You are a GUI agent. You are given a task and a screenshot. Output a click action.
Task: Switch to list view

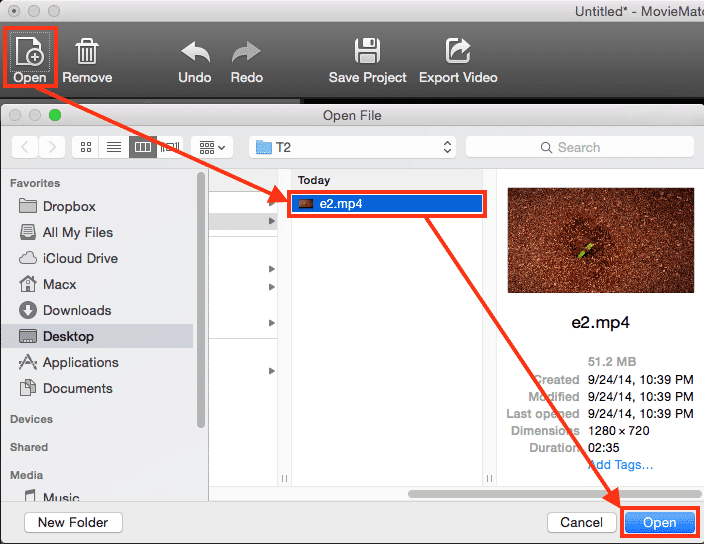click(114, 147)
